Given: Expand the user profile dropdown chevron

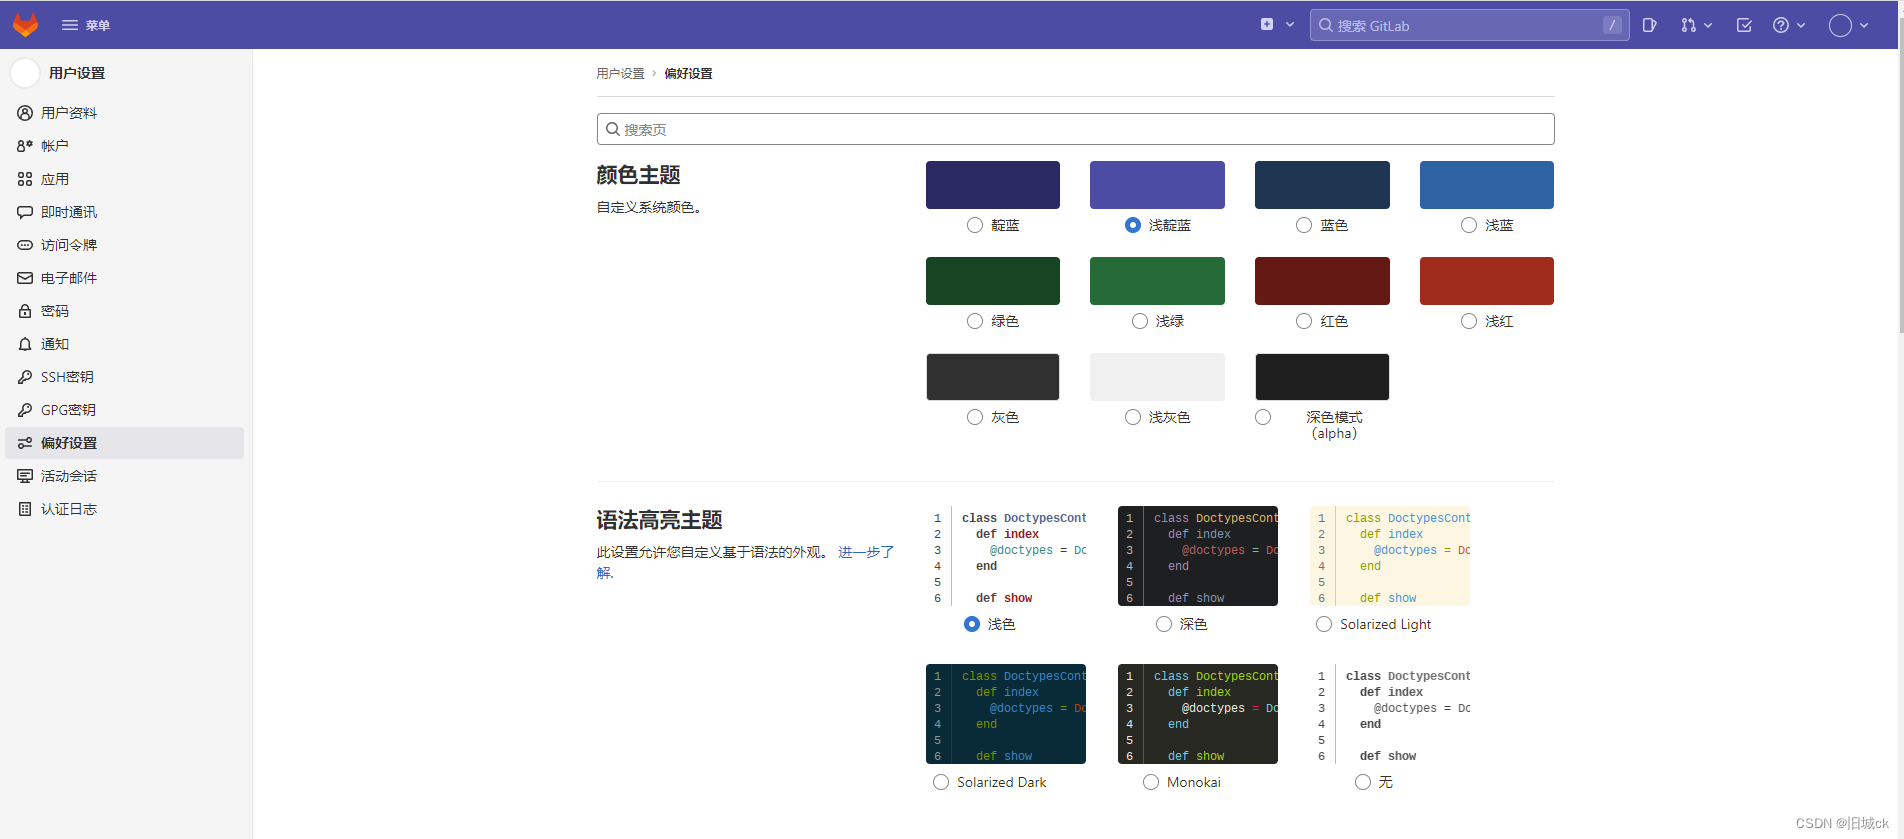Looking at the screenshot, I should pyautogui.click(x=1864, y=25).
